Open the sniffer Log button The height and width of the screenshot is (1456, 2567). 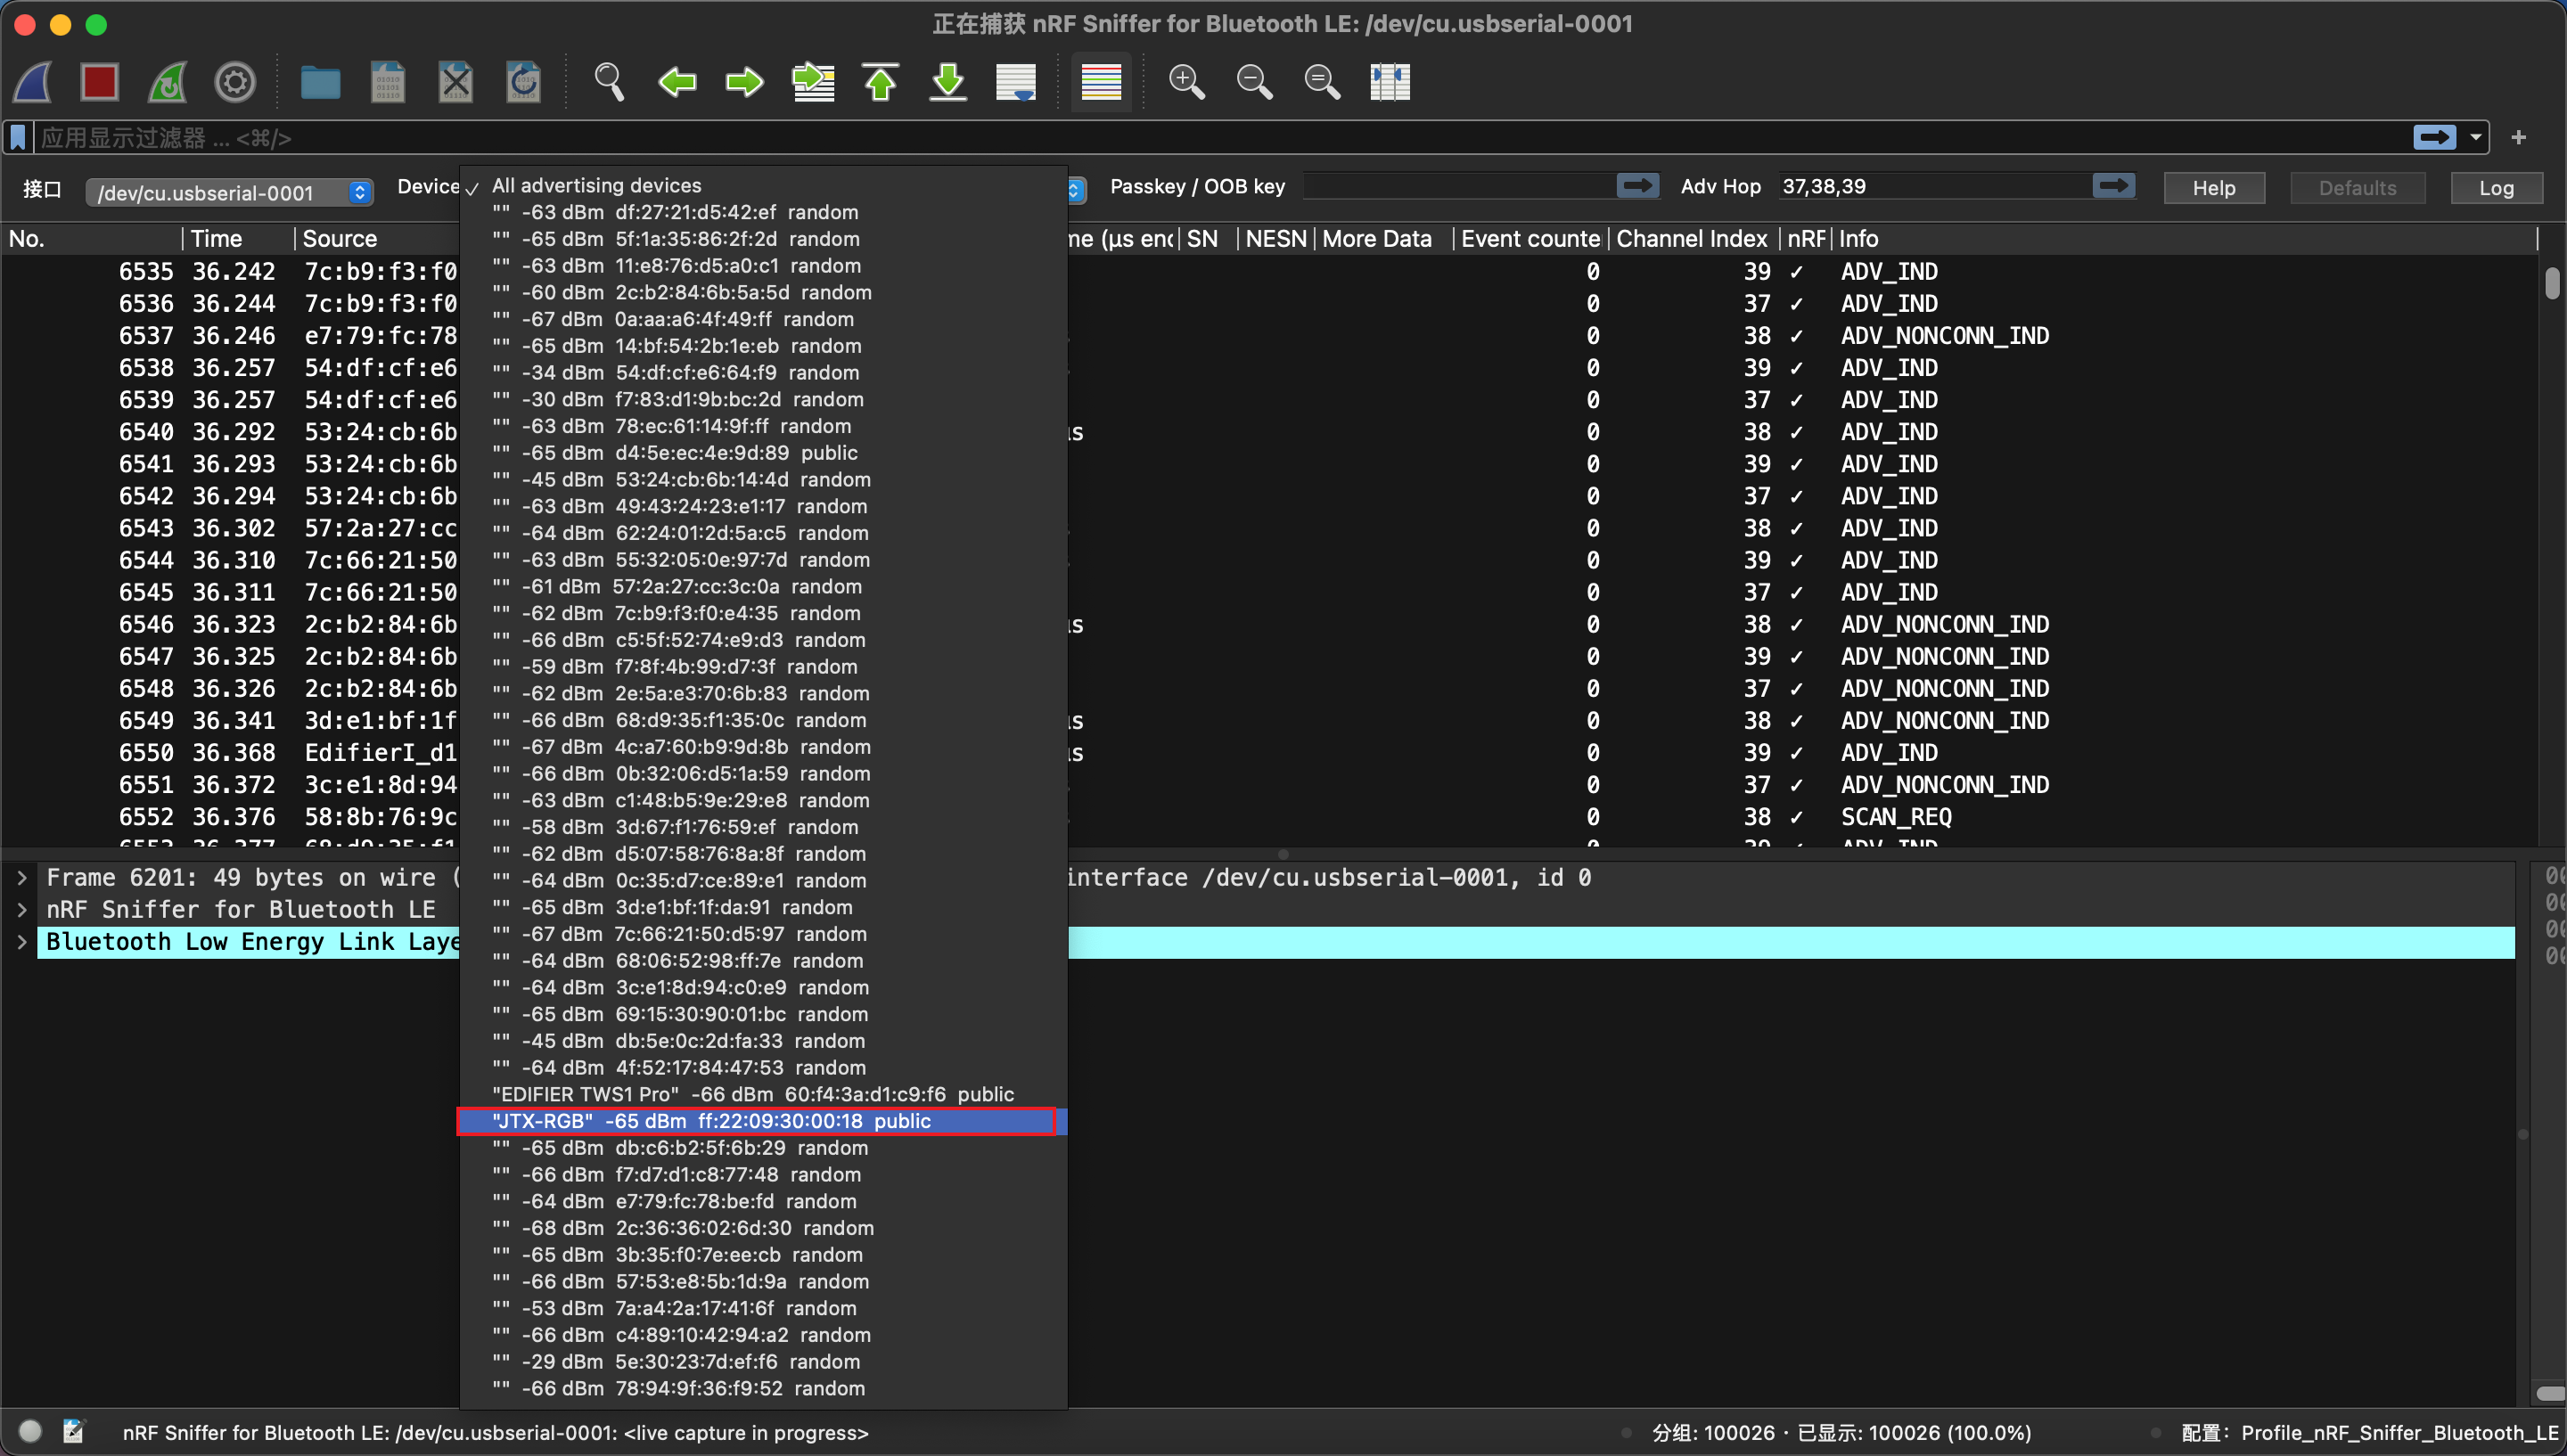(2495, 188)
